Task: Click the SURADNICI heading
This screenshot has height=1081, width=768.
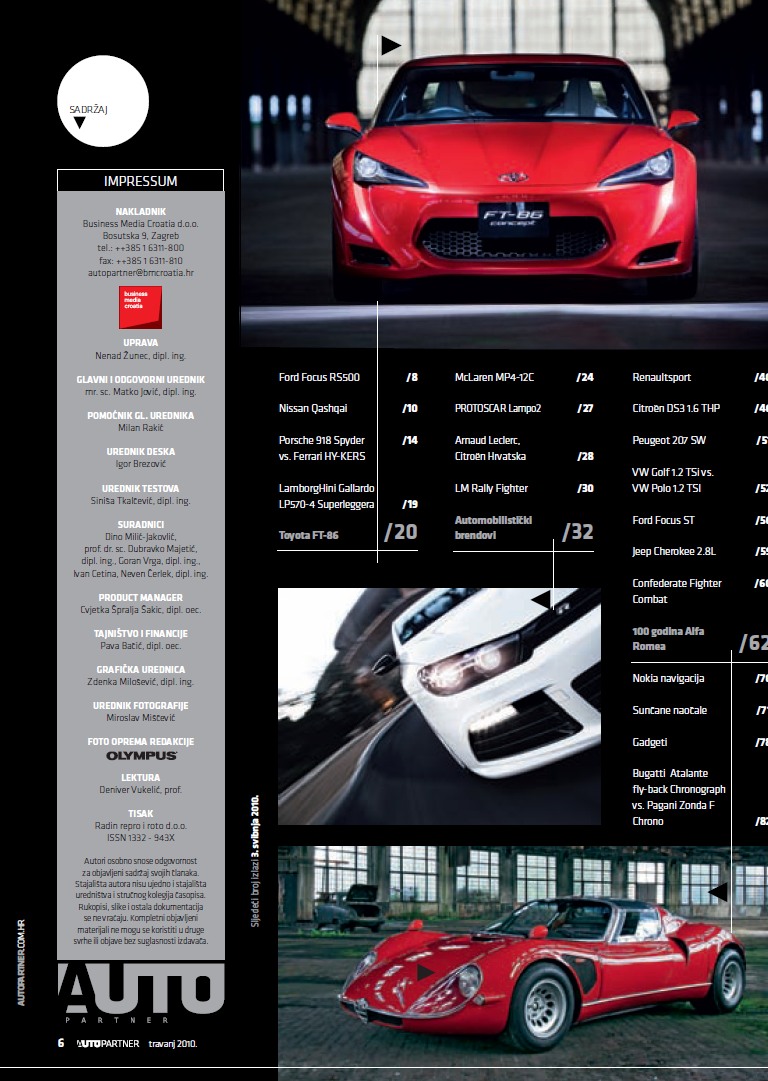Action: pos(141,525)
